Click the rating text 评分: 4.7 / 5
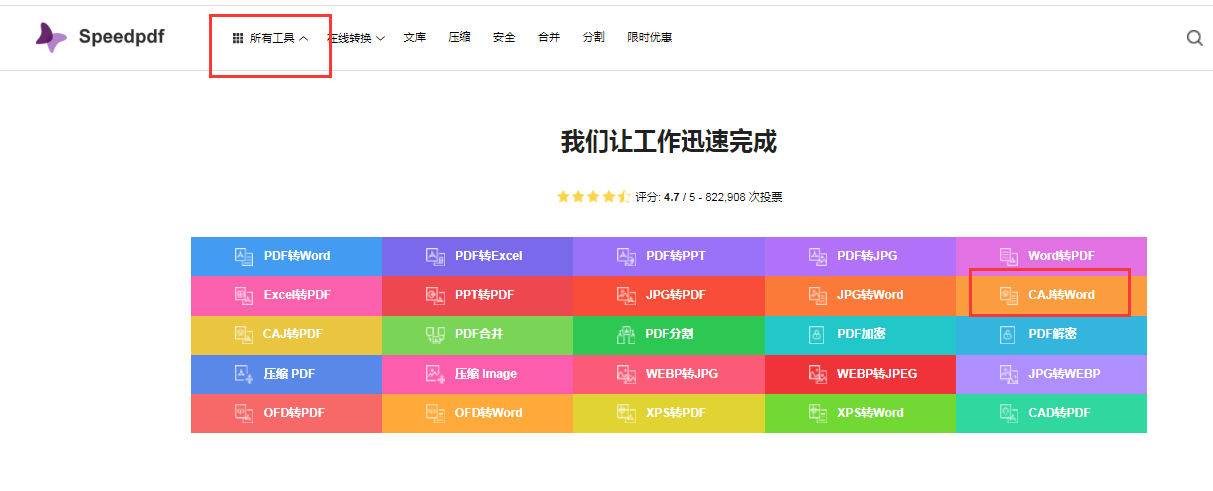1213x491 pixels. point(665,197)
